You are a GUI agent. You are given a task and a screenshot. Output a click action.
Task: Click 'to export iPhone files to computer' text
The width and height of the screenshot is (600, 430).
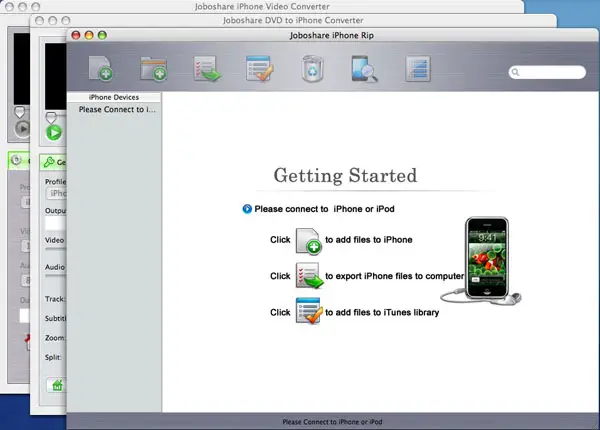[394, 276]
